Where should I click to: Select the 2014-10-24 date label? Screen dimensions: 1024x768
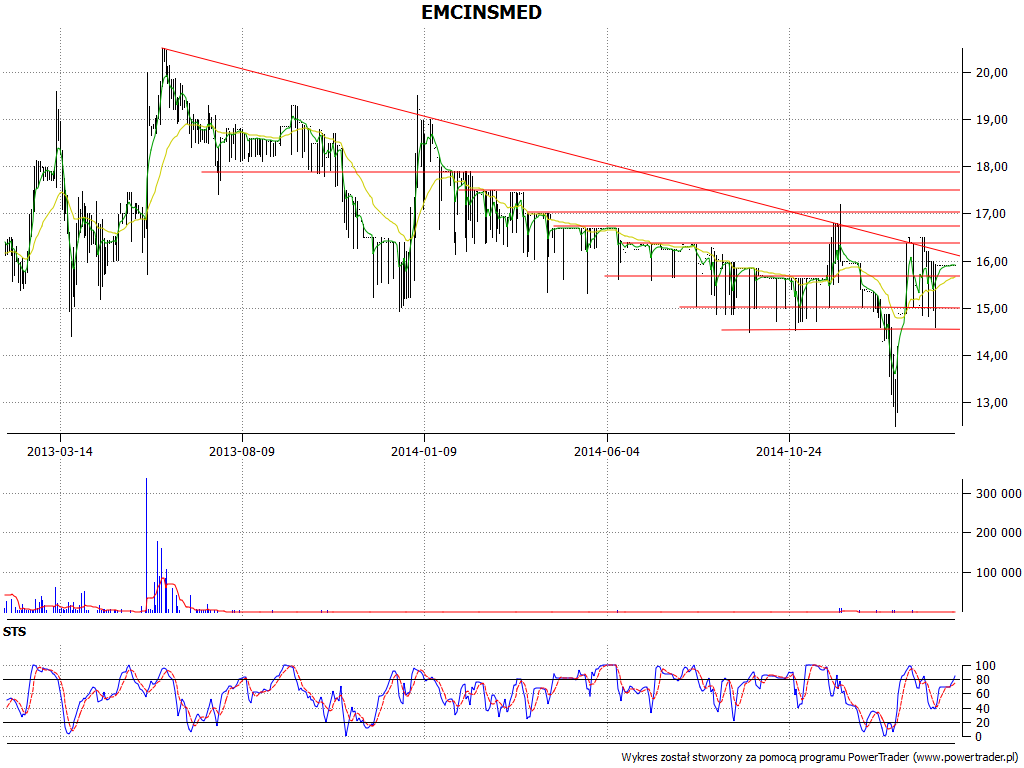pyautogui.click(x=789, y=451)
